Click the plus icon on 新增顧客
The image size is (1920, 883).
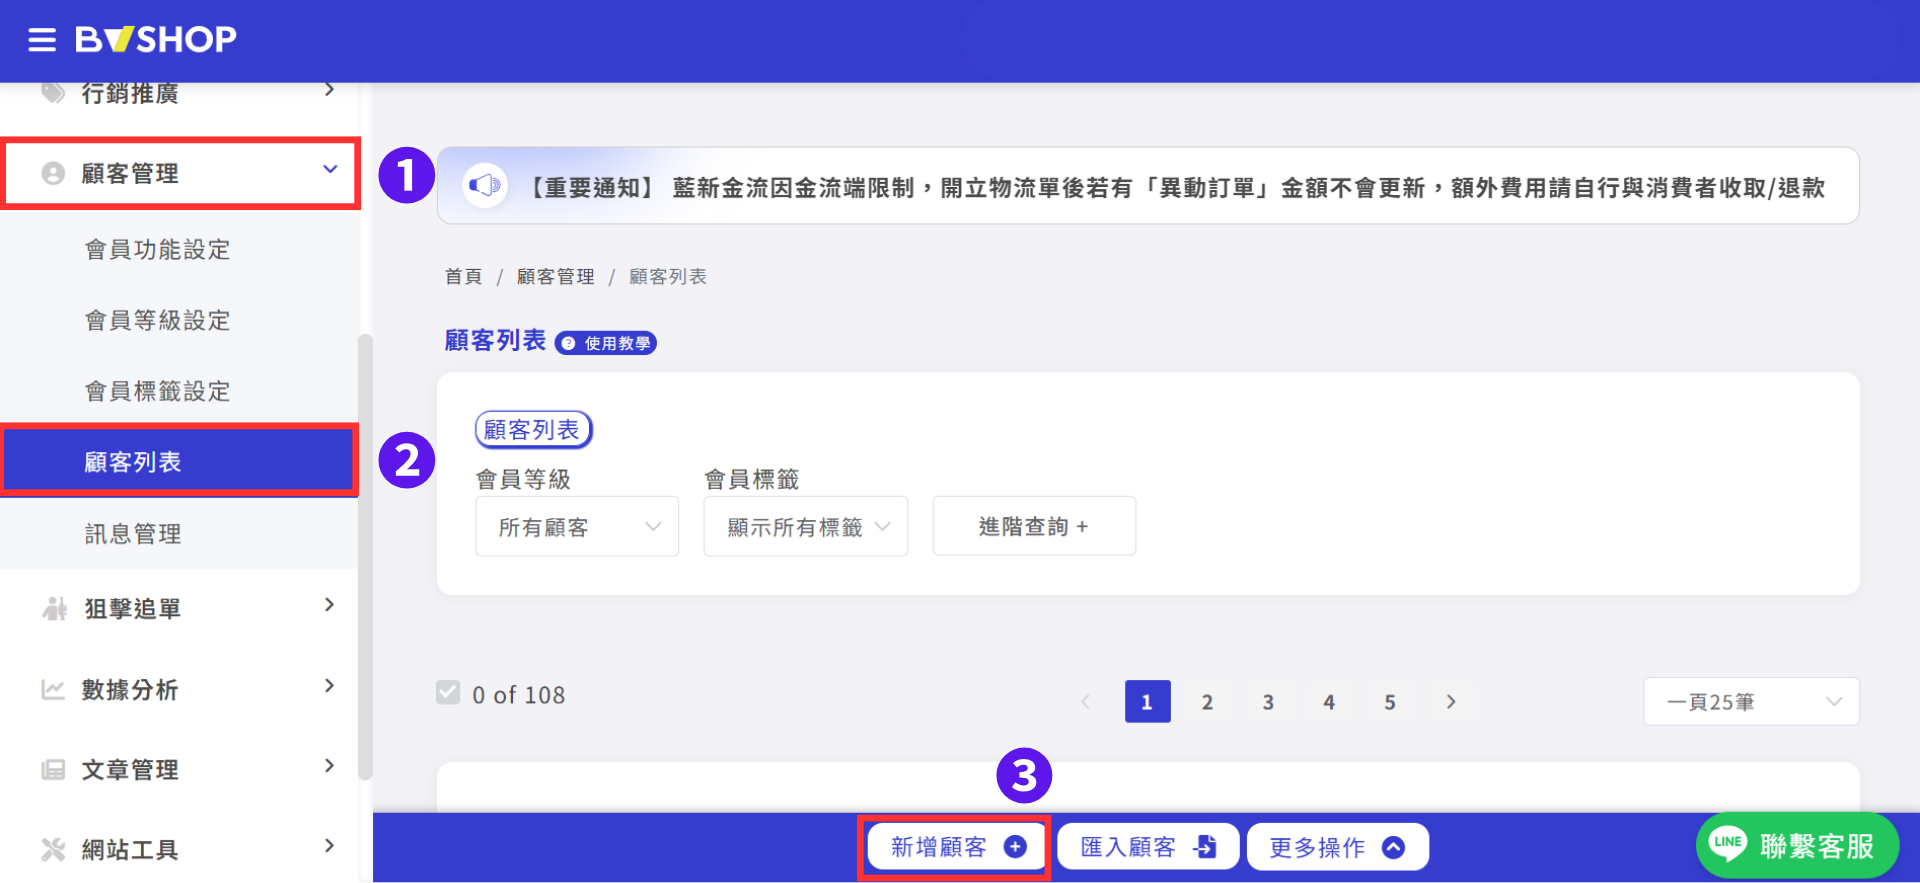(1015, 847)
